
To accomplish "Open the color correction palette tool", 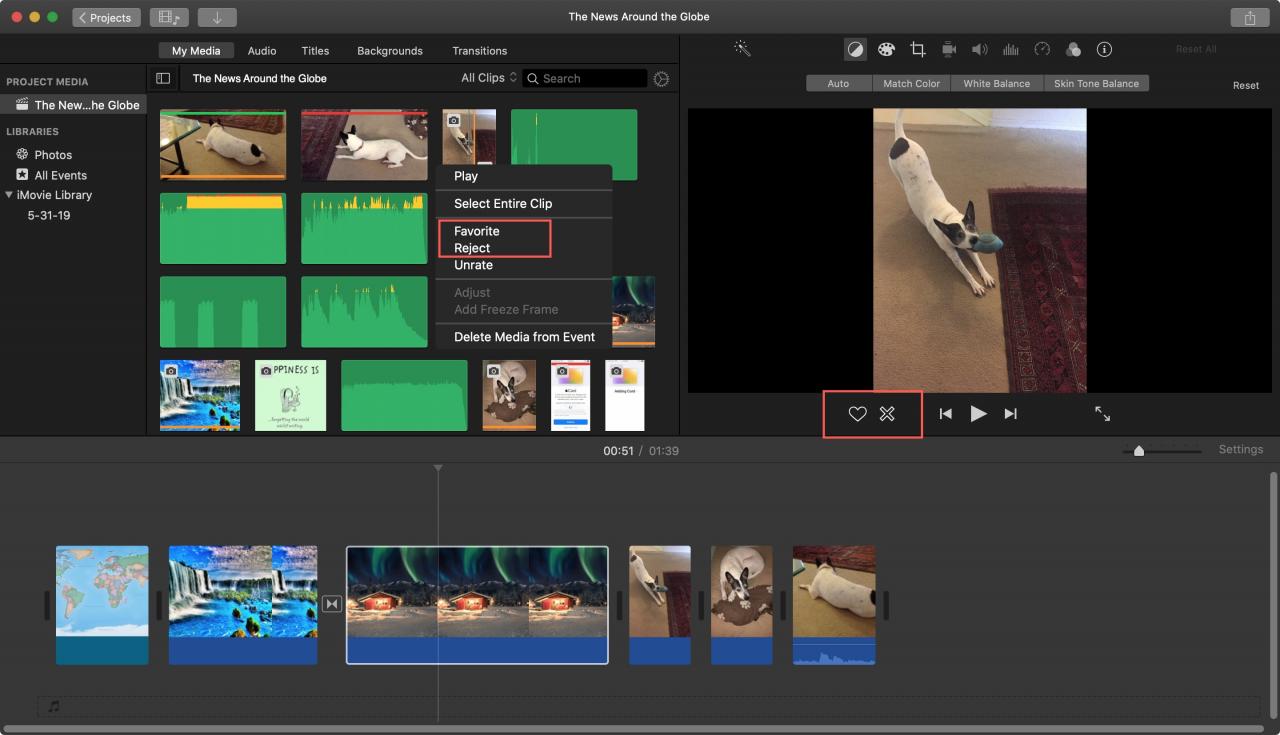I will point(886,49).
